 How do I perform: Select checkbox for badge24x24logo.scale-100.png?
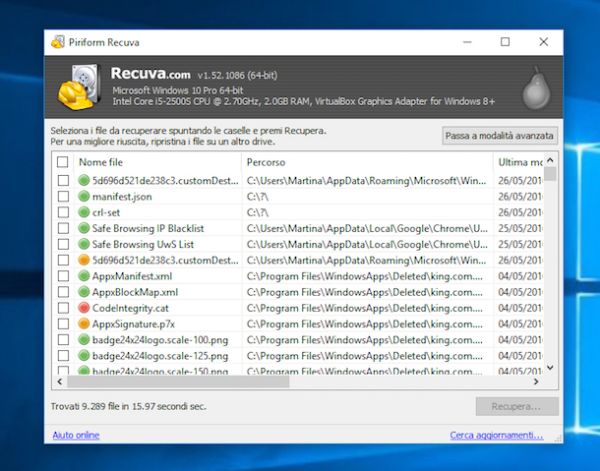63,340
